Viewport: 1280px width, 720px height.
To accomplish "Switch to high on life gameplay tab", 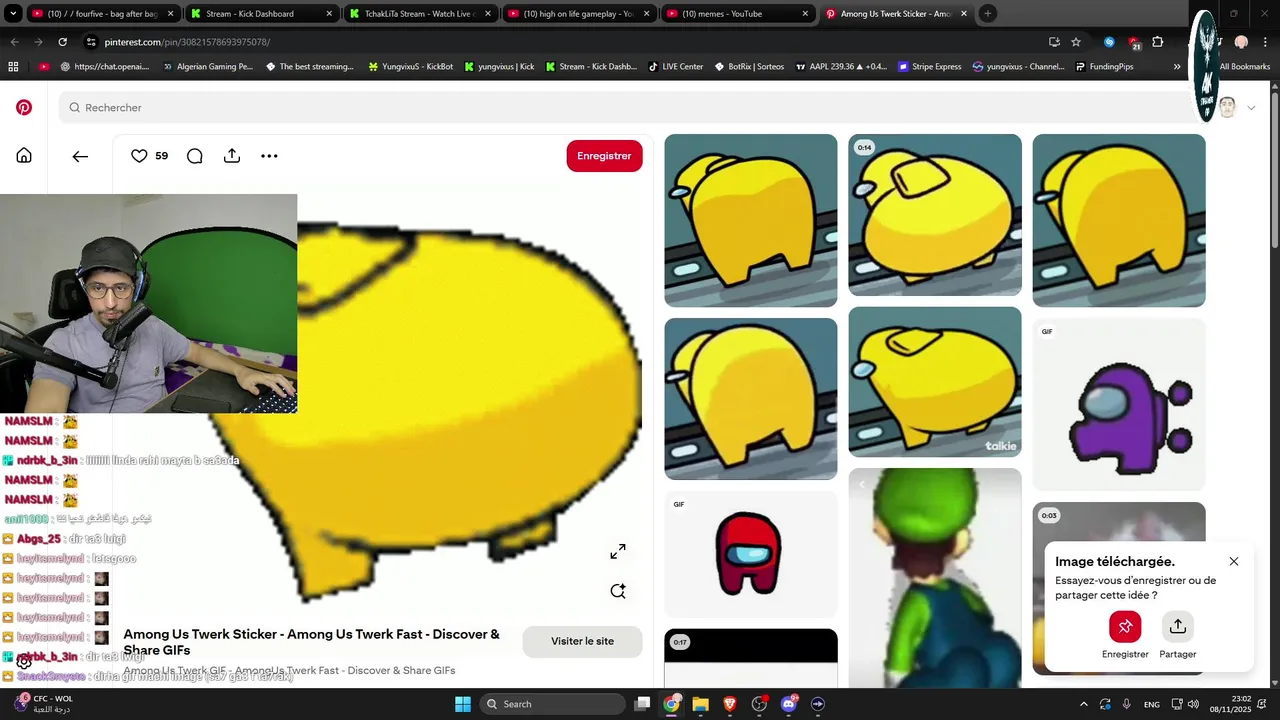I will tap(578, 14).
